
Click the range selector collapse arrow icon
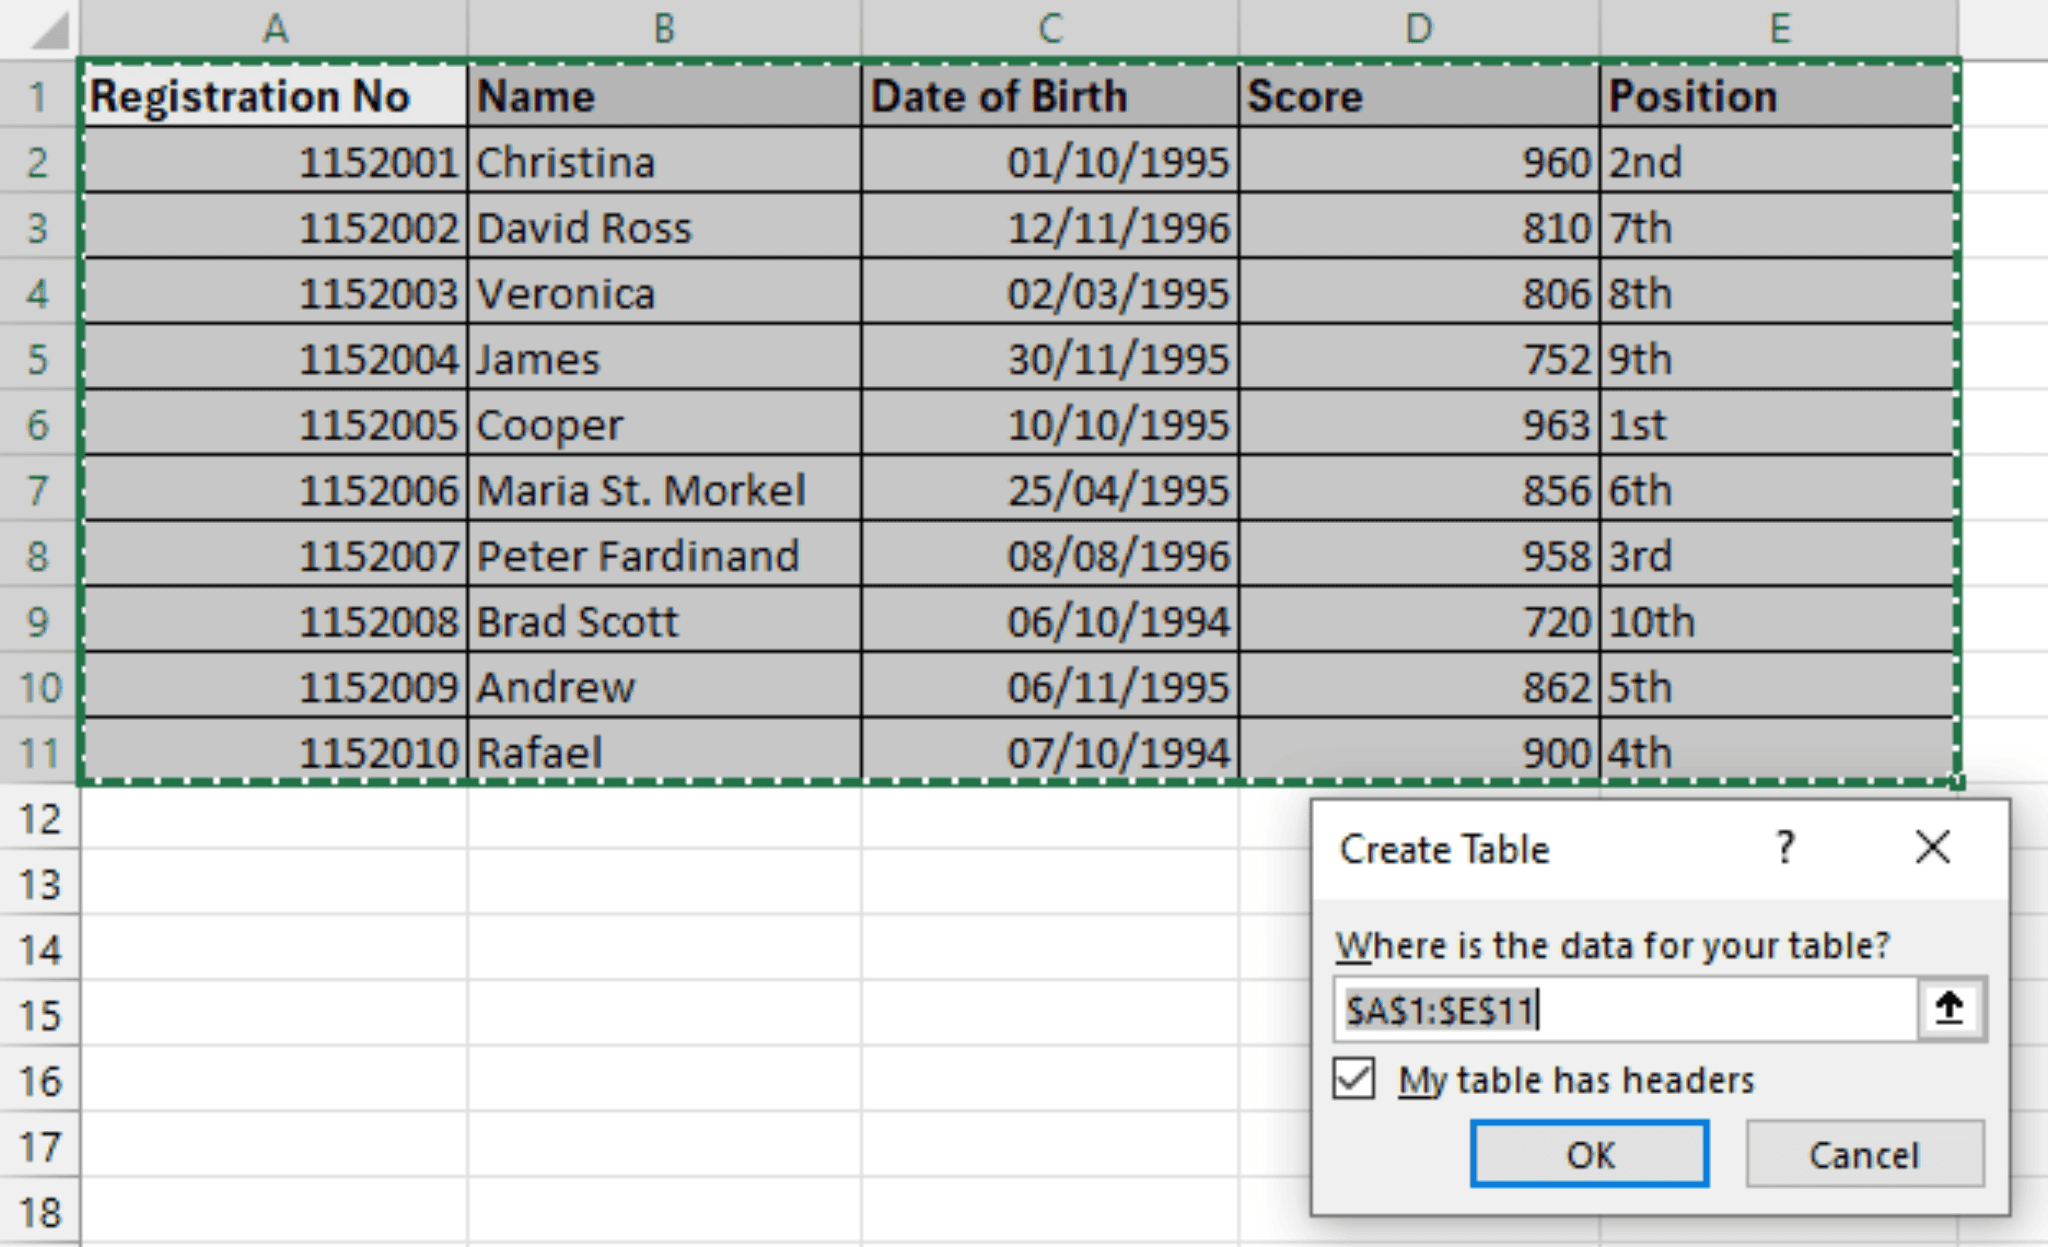(x=1949, y=1008)
